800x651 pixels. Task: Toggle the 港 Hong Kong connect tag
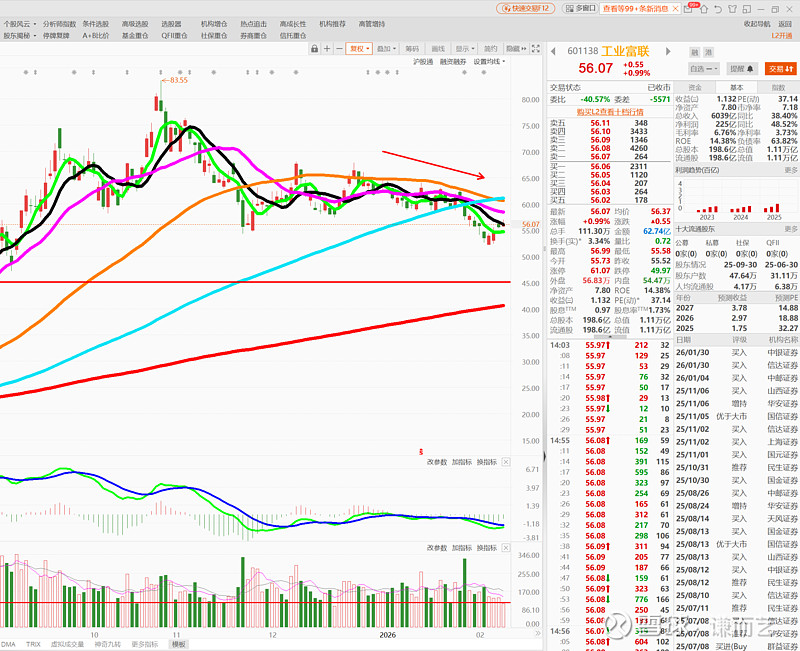tap(709, 51)
